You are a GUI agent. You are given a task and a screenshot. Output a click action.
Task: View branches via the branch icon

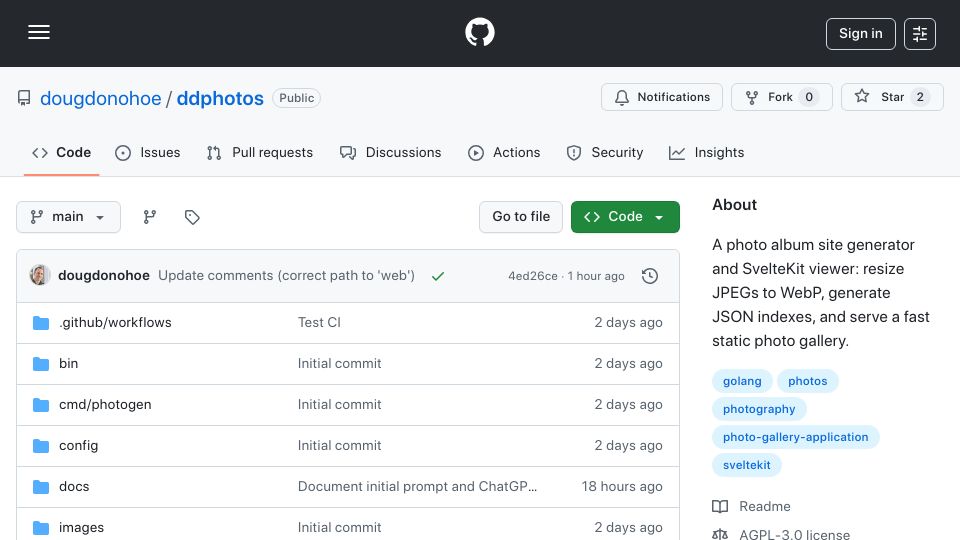(150, 217)
